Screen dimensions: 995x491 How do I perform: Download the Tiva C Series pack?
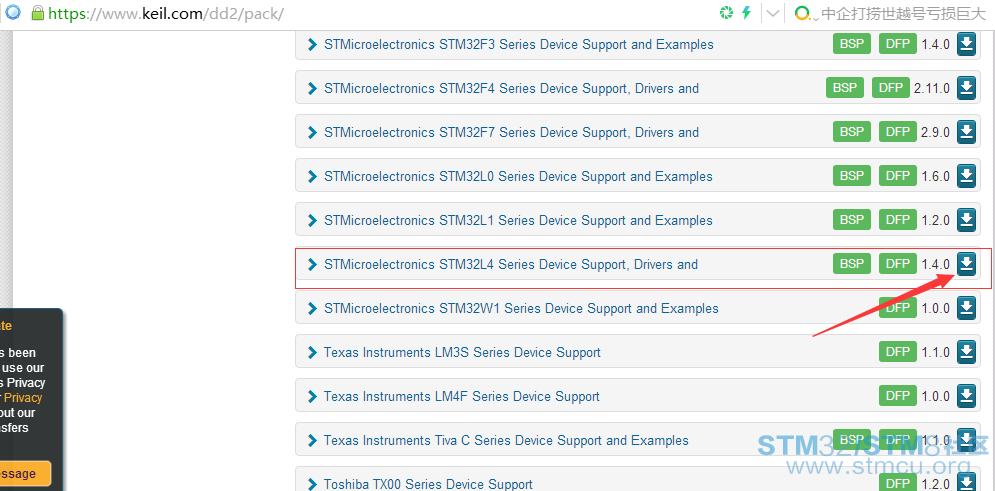point(966,440)
